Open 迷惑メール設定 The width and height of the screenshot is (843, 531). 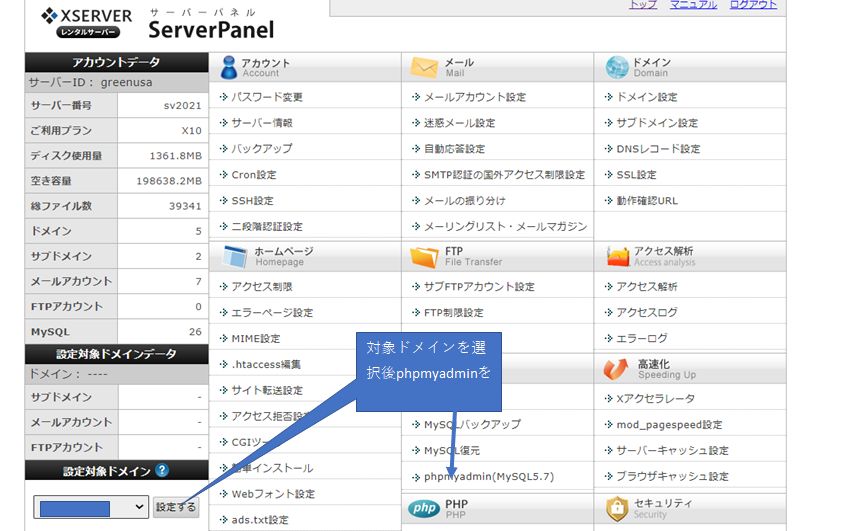click(459, 123)
